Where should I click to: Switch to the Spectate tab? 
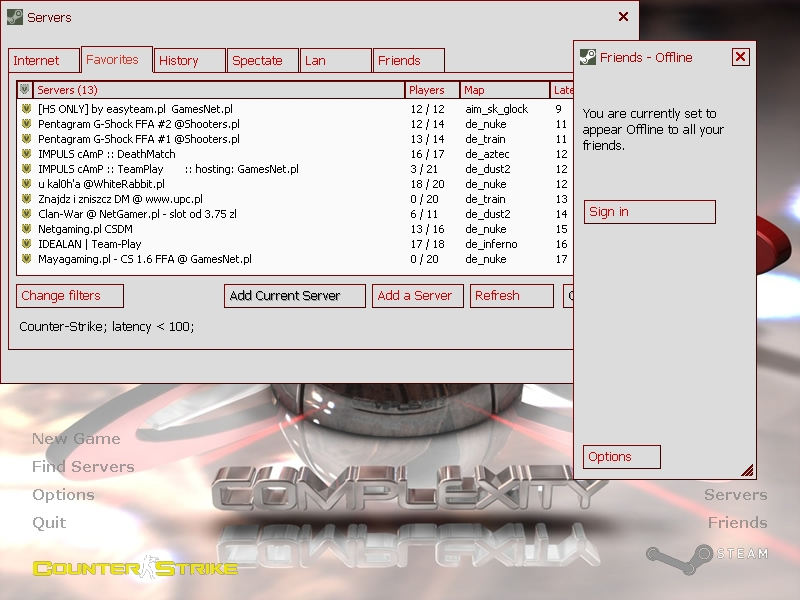[263, 61]
